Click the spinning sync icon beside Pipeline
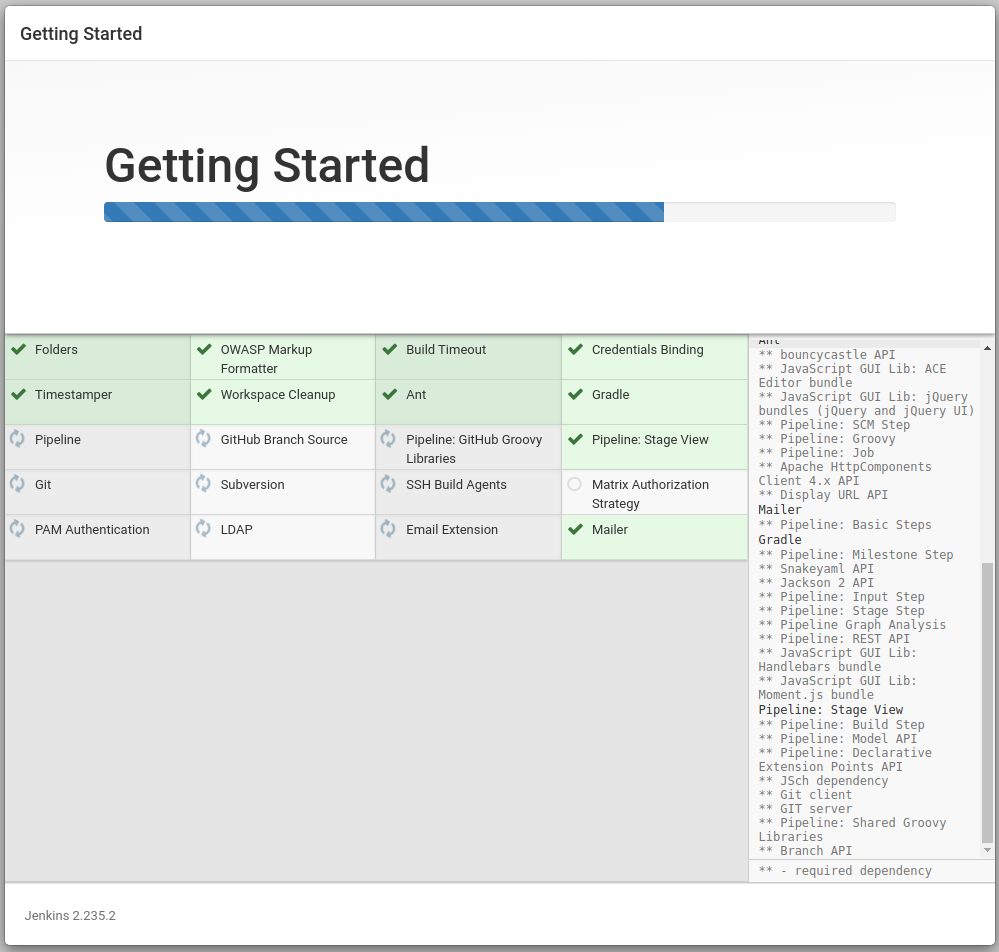Screen dimensions: 999x952 tap(17, 439)
